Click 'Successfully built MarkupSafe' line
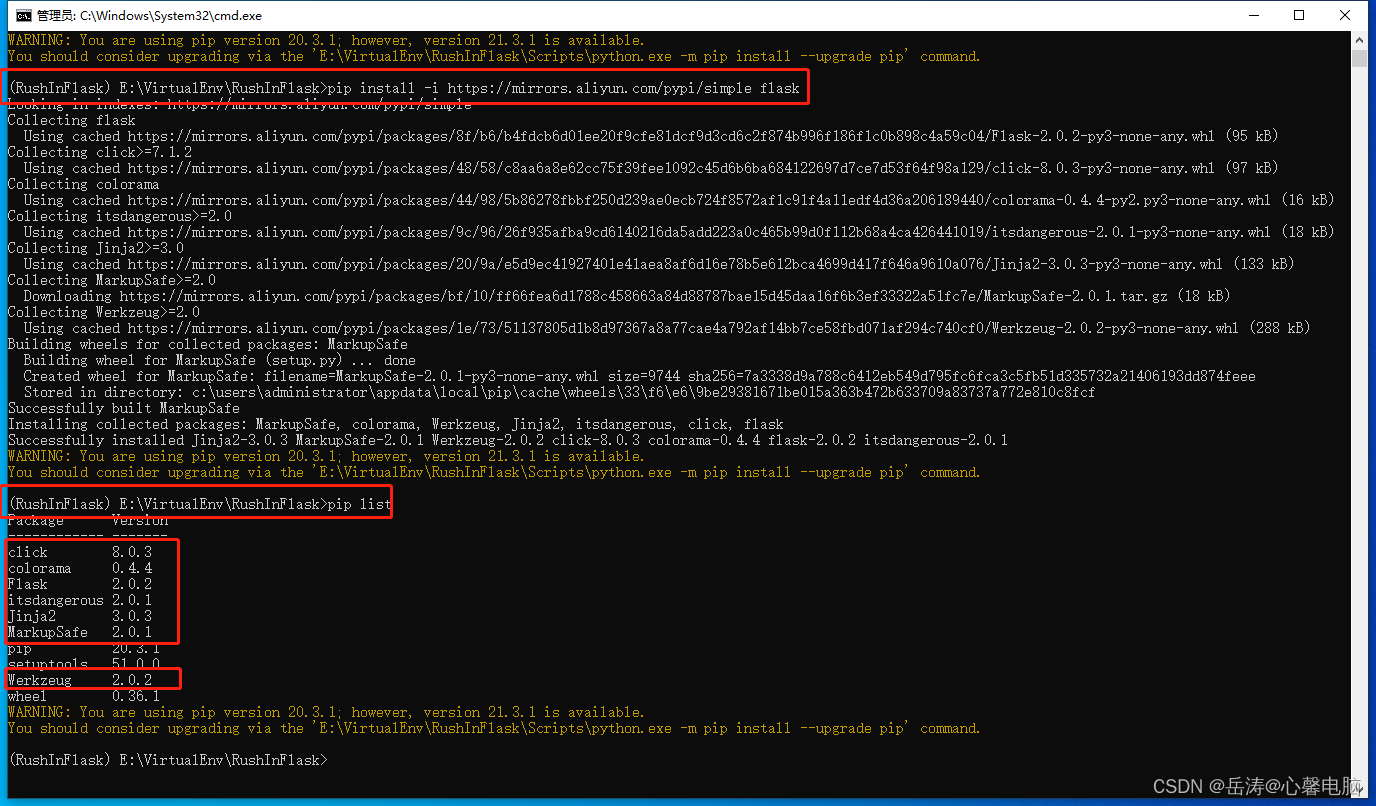Image resolution: width=1376 pixels, height=806 pixels. point(124,408)
